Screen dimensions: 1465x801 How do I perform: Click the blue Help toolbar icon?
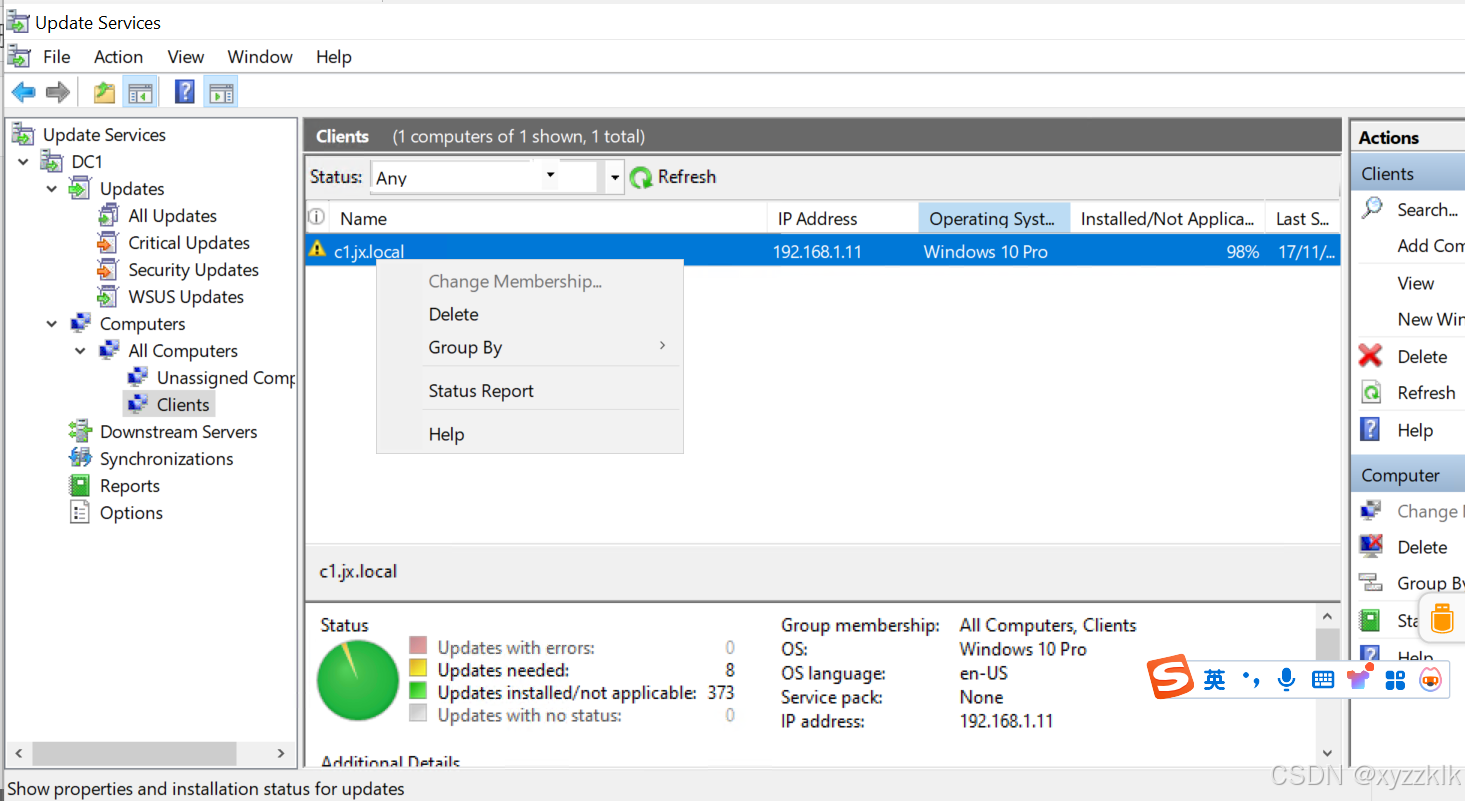click(185, 93)
